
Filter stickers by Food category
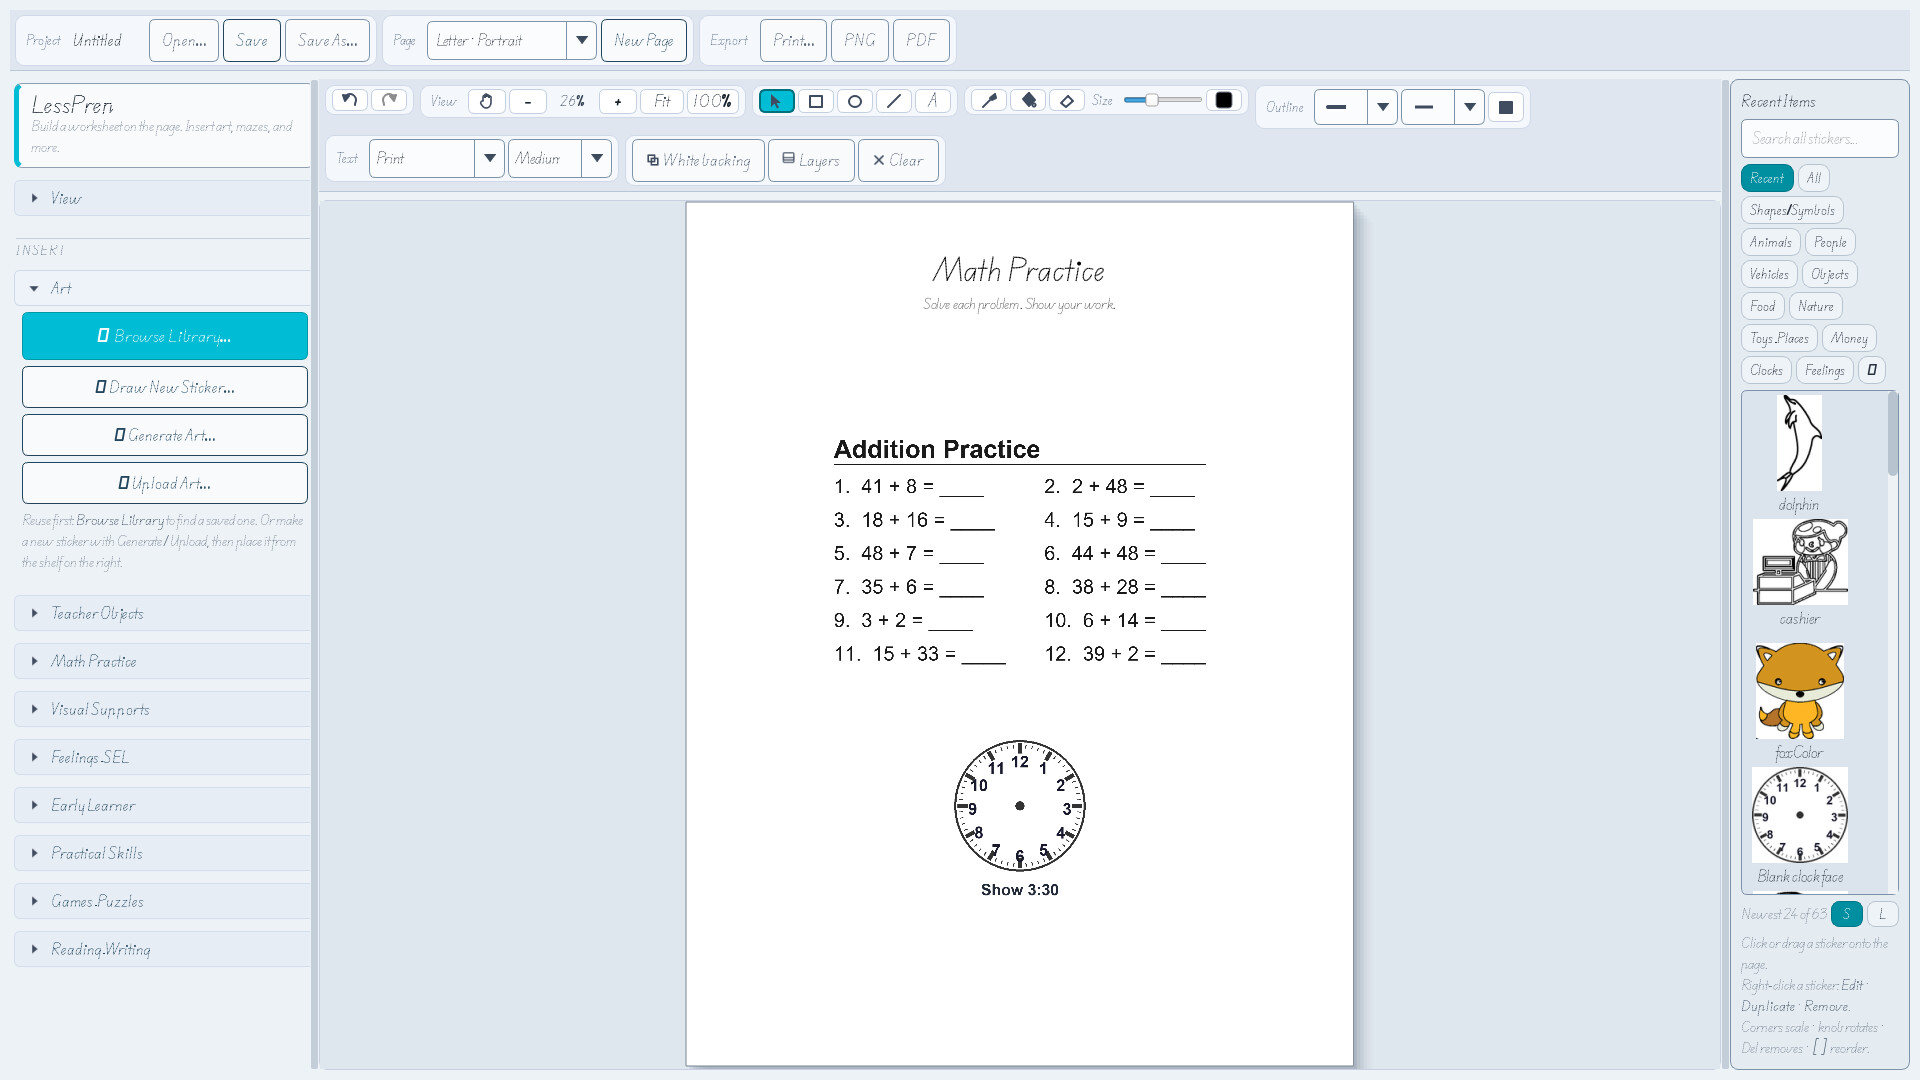tap(1762, 306)
